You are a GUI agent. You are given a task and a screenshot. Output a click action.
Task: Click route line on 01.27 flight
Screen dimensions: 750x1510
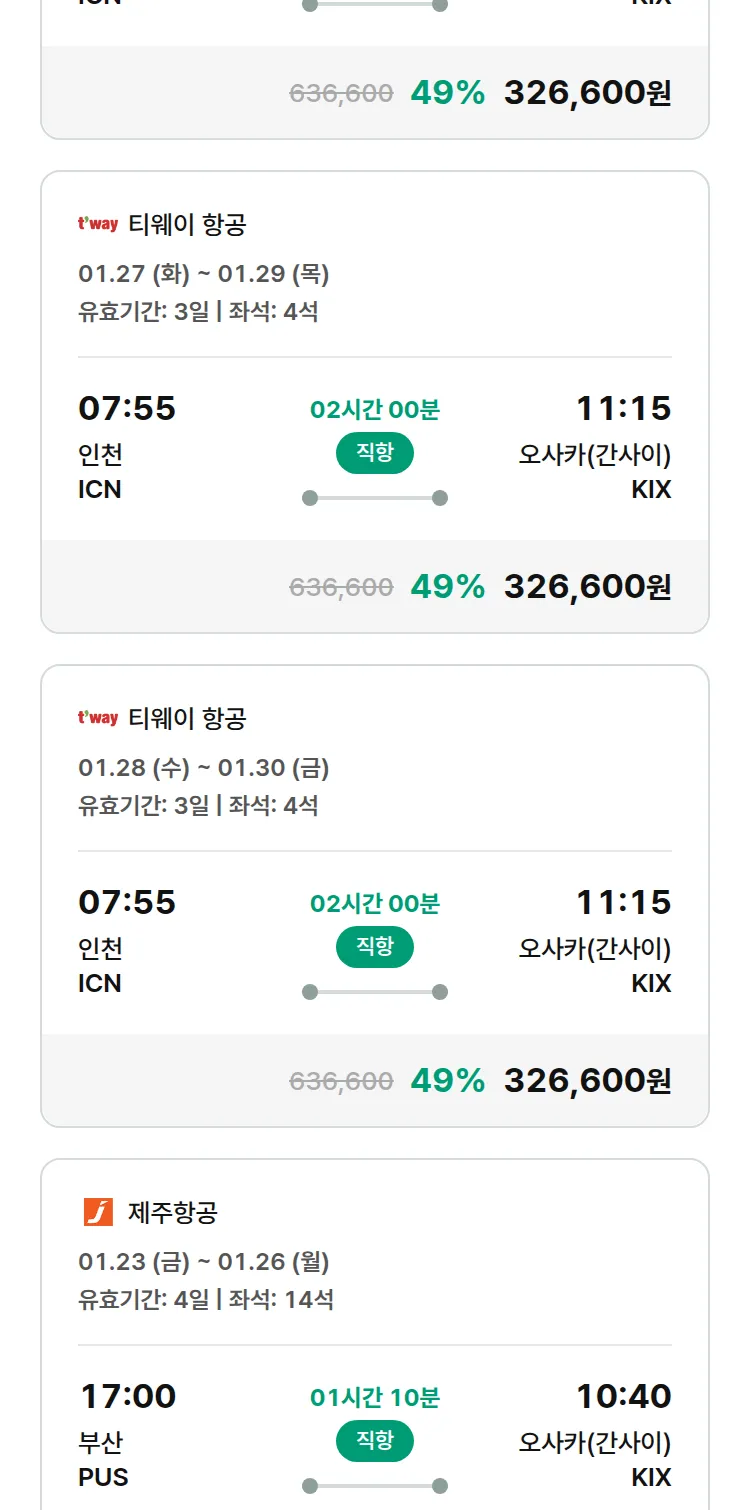tap(375, 498)
